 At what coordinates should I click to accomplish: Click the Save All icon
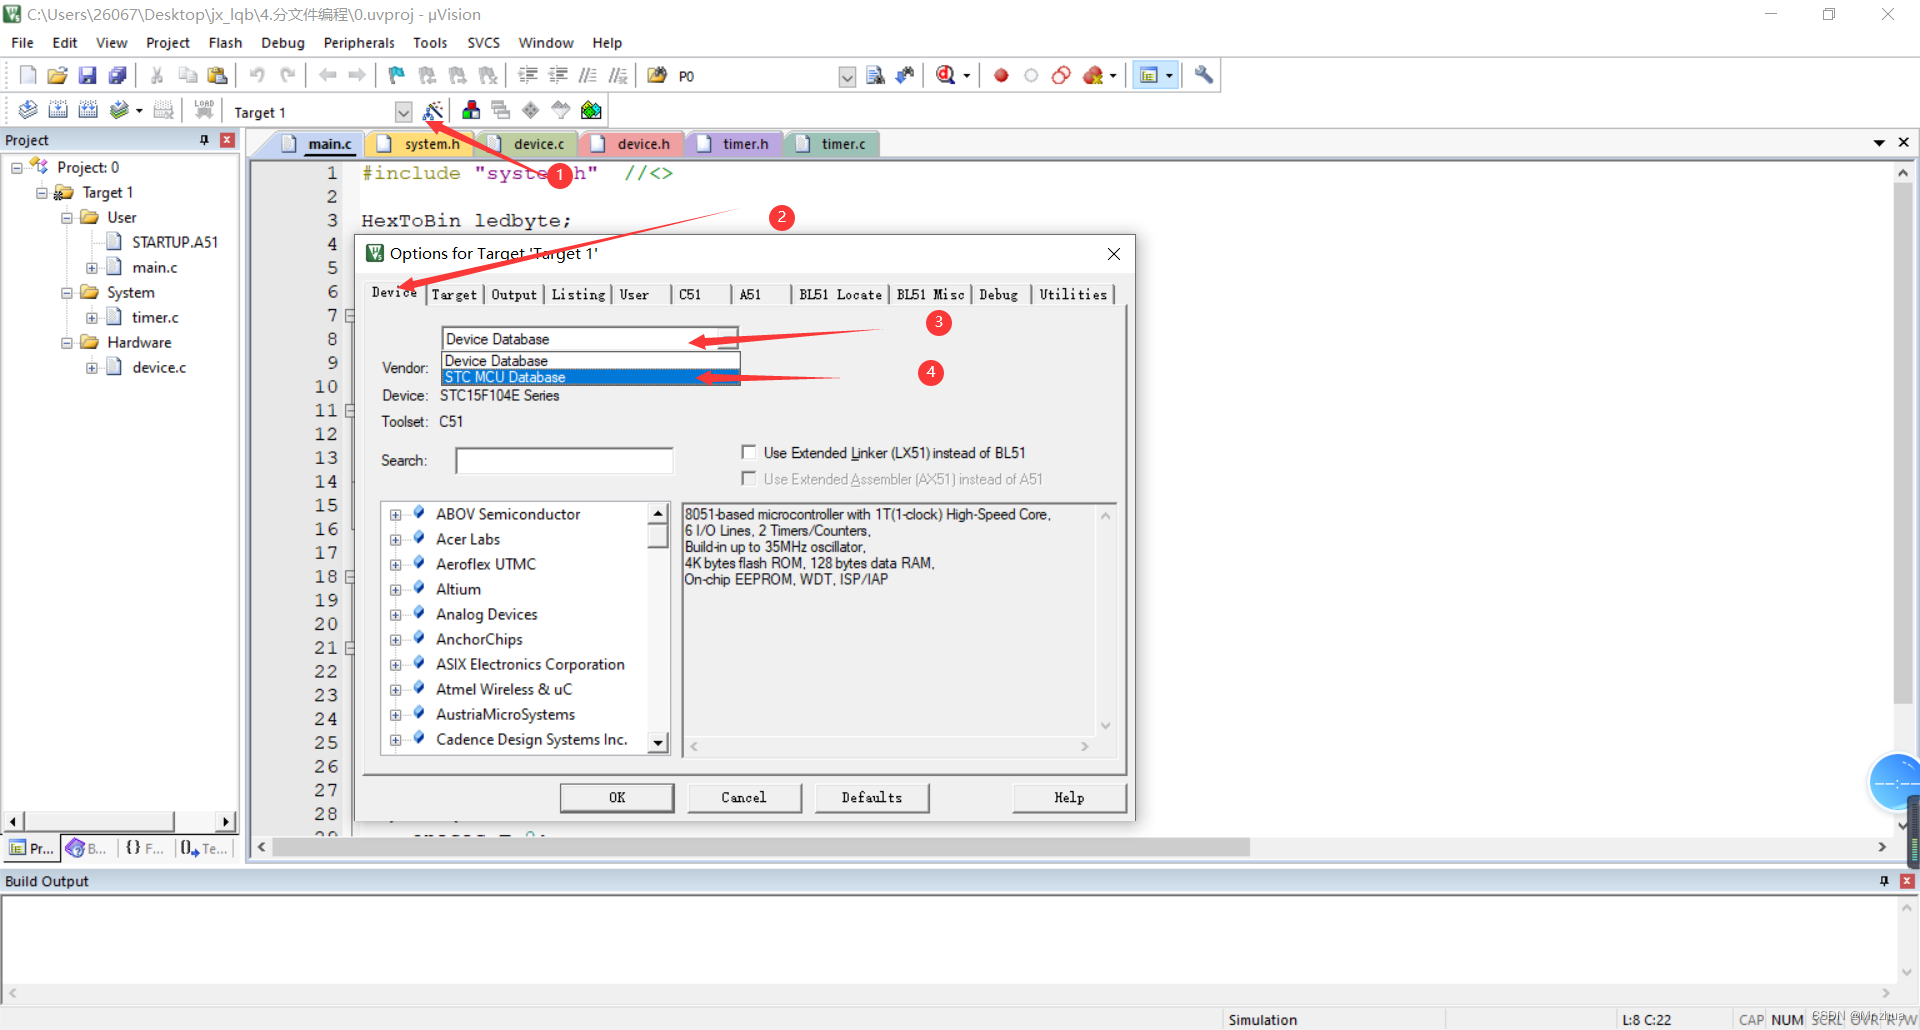pos(118,75)
